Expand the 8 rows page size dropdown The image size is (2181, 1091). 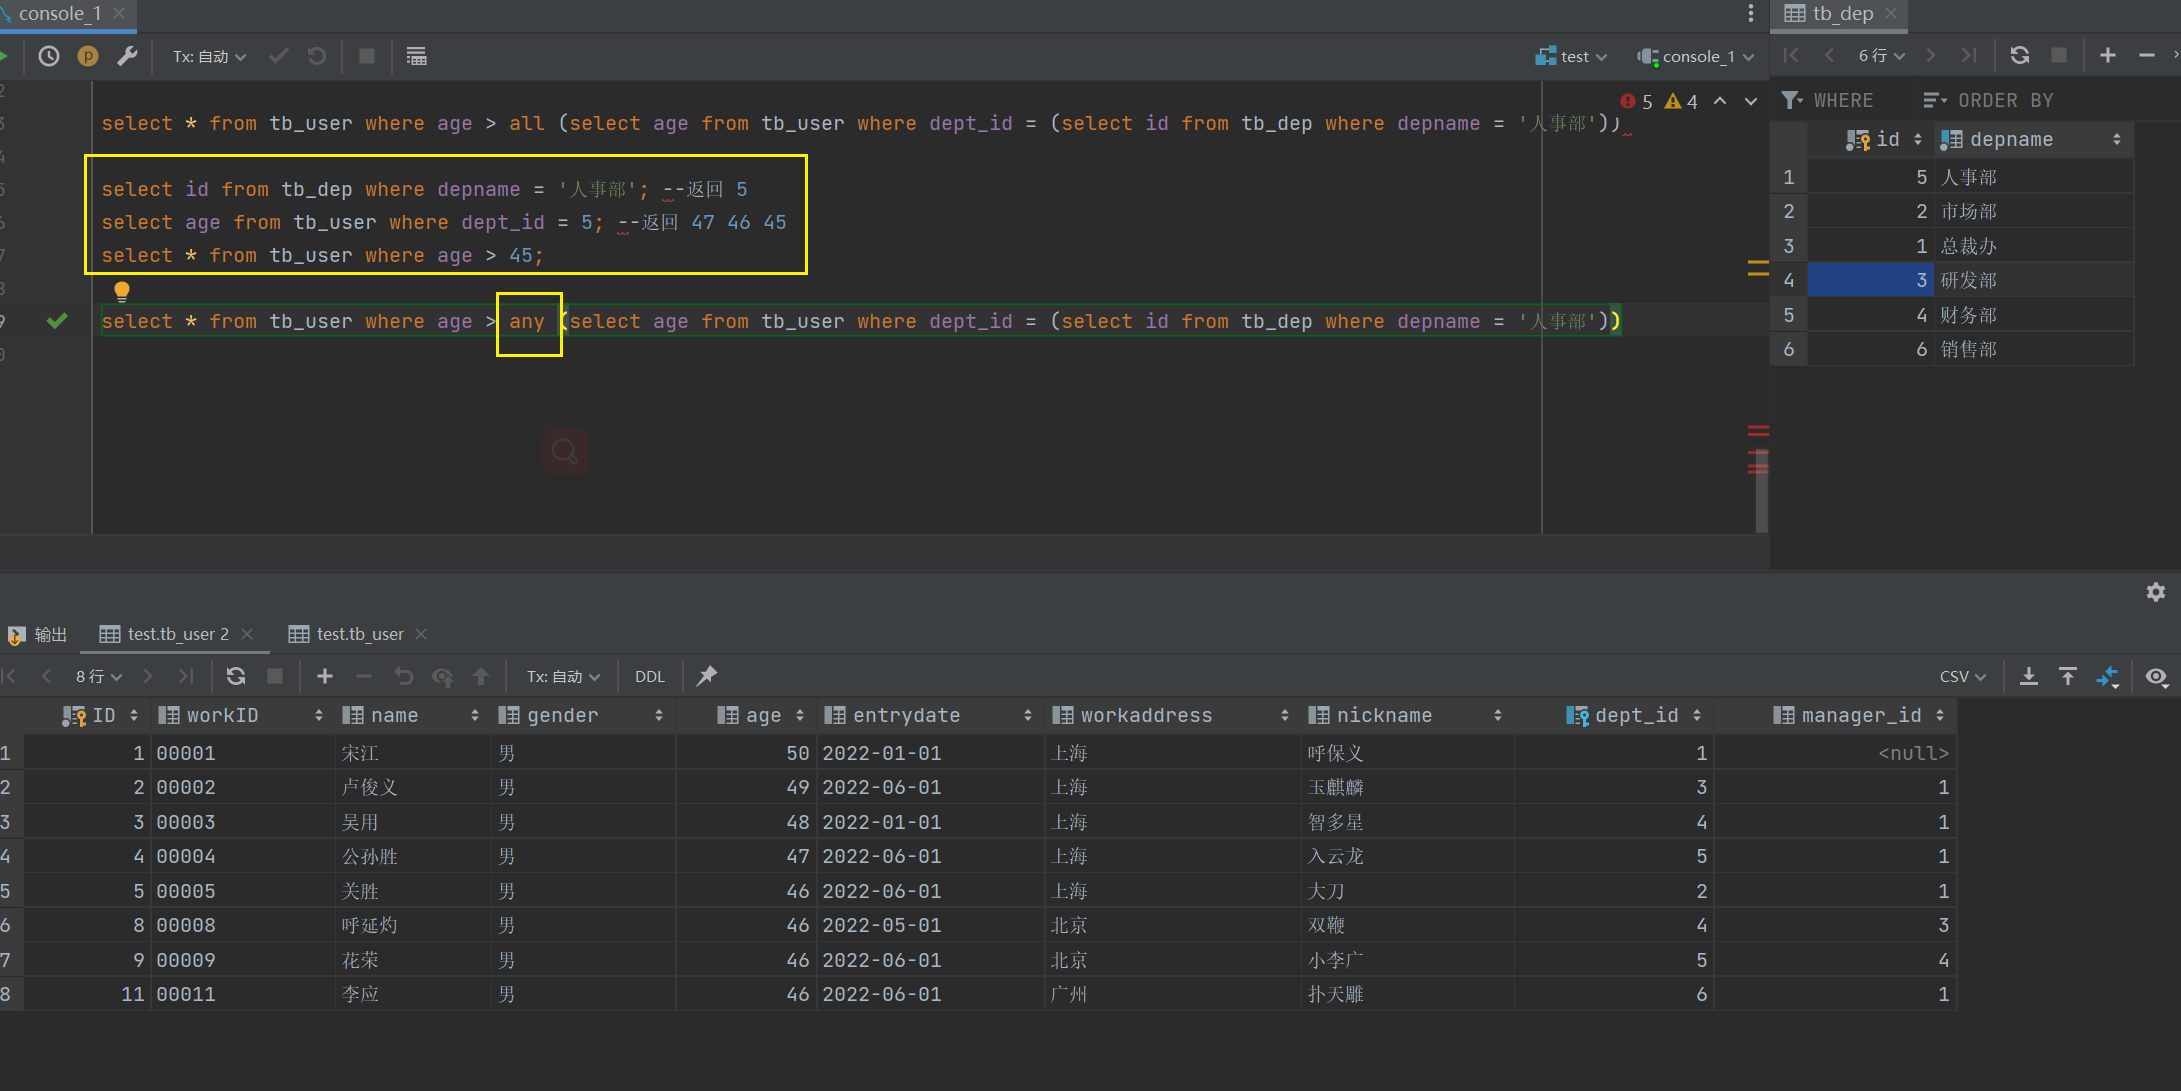click(98, 677)
